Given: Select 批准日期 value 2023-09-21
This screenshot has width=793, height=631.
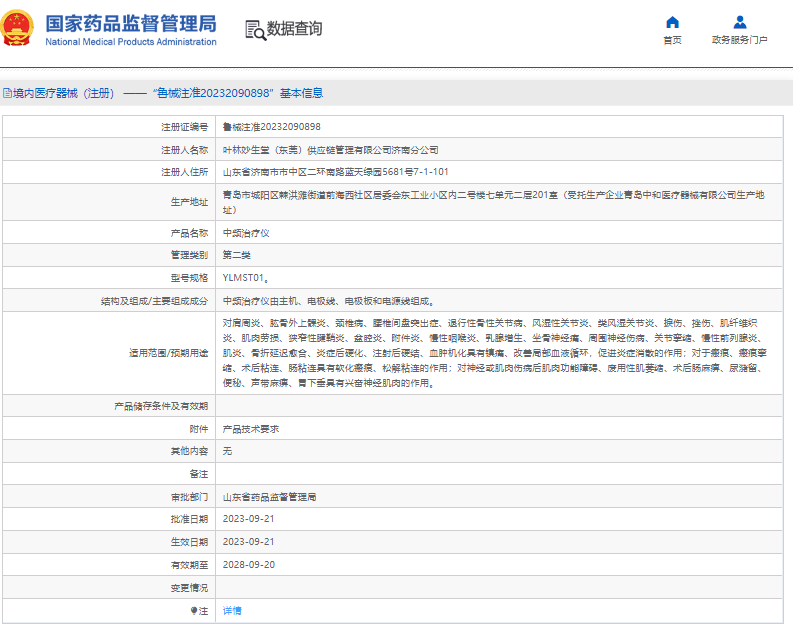Looking at the screenshot, I should click(x=249, y=519).
